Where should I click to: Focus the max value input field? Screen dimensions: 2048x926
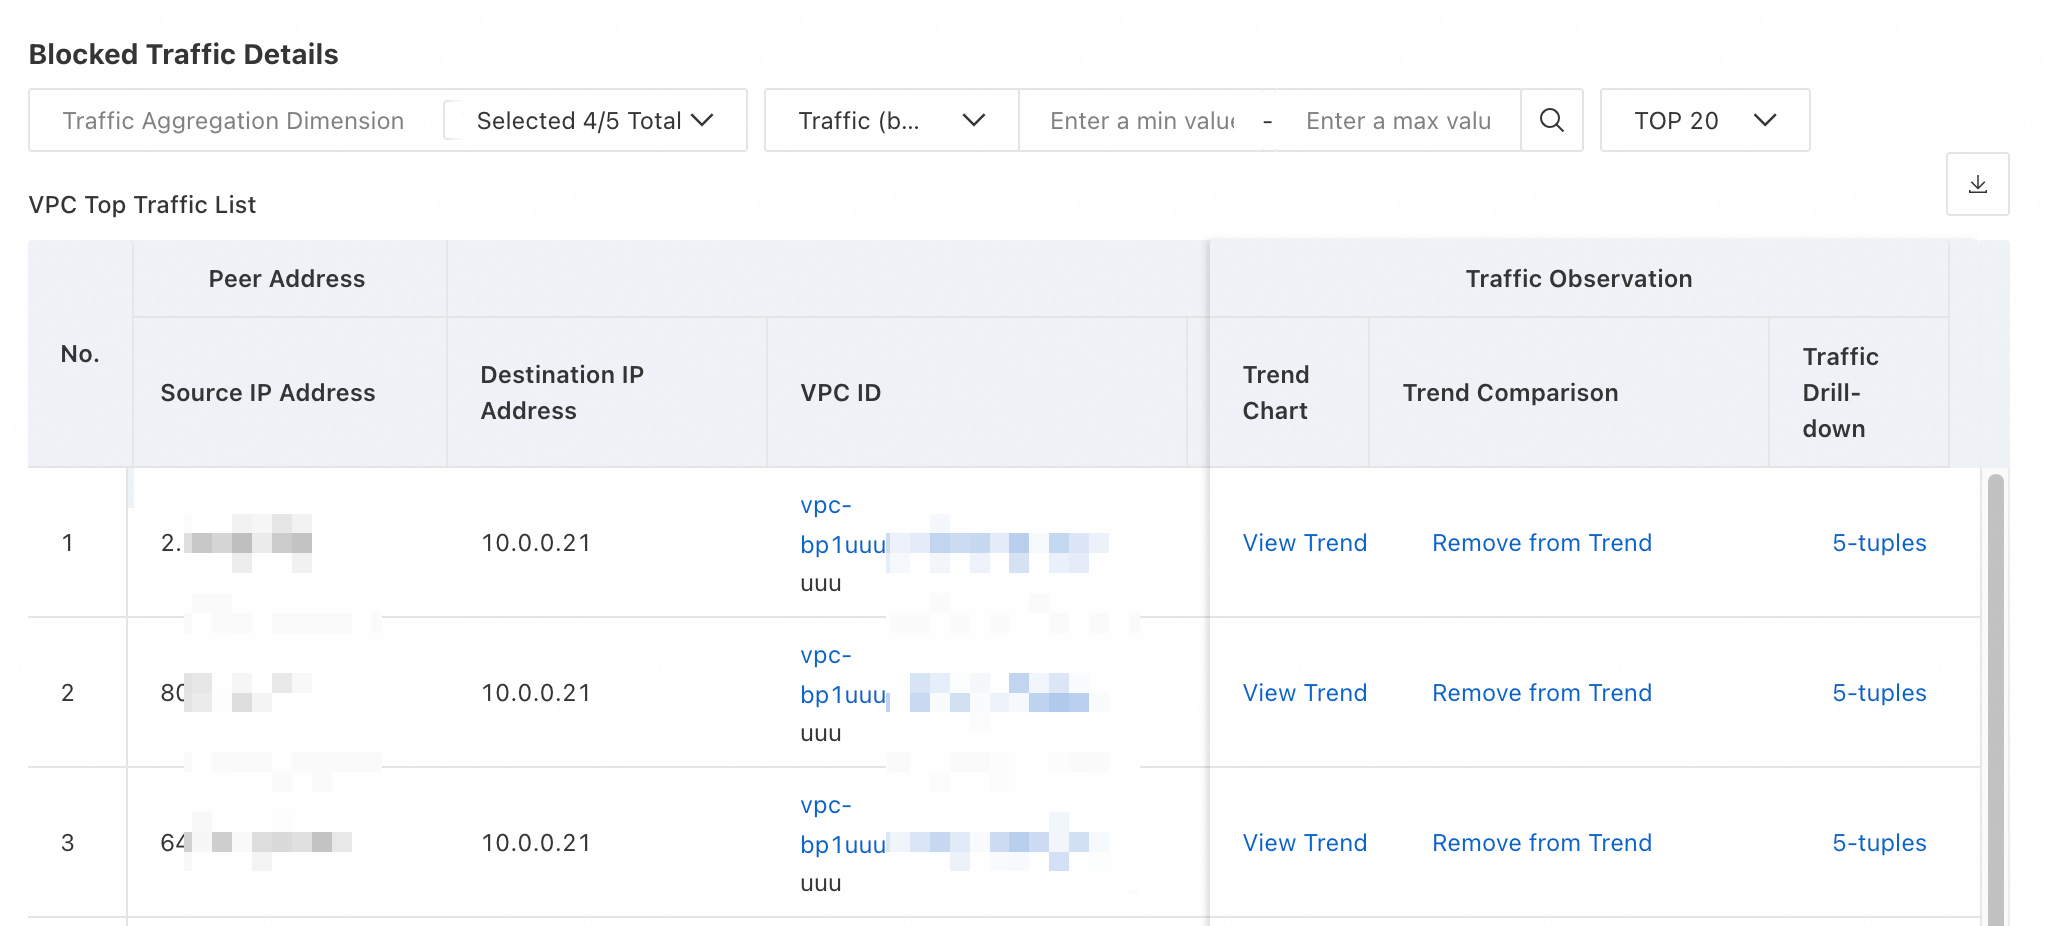(1397, 121)
